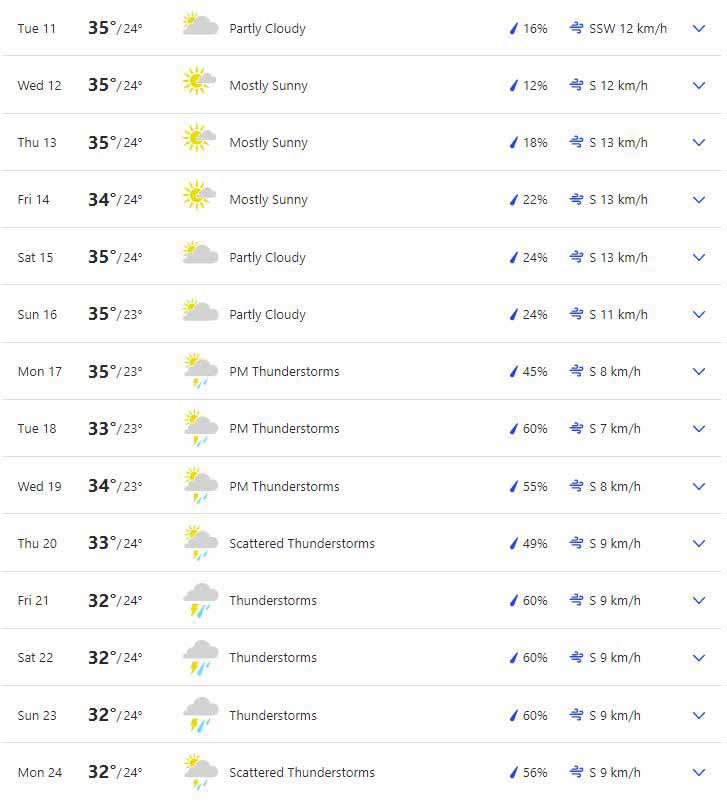Expand the Mon 24 forecast chevron
727x803 pixels.
(699, 772)
